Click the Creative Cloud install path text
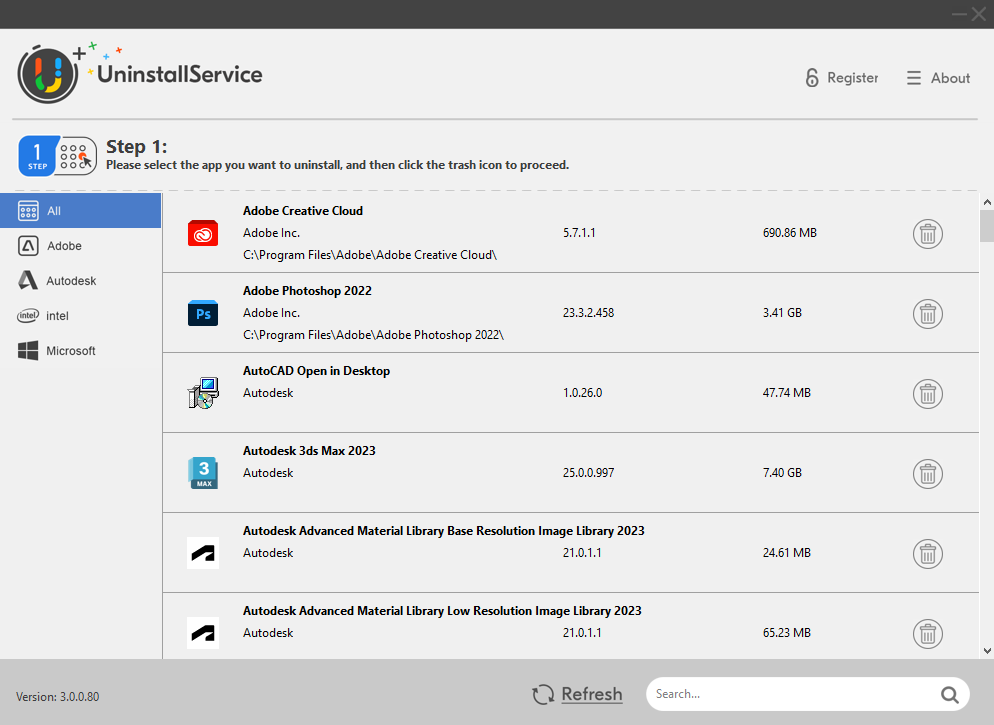 tap(370, 255)
